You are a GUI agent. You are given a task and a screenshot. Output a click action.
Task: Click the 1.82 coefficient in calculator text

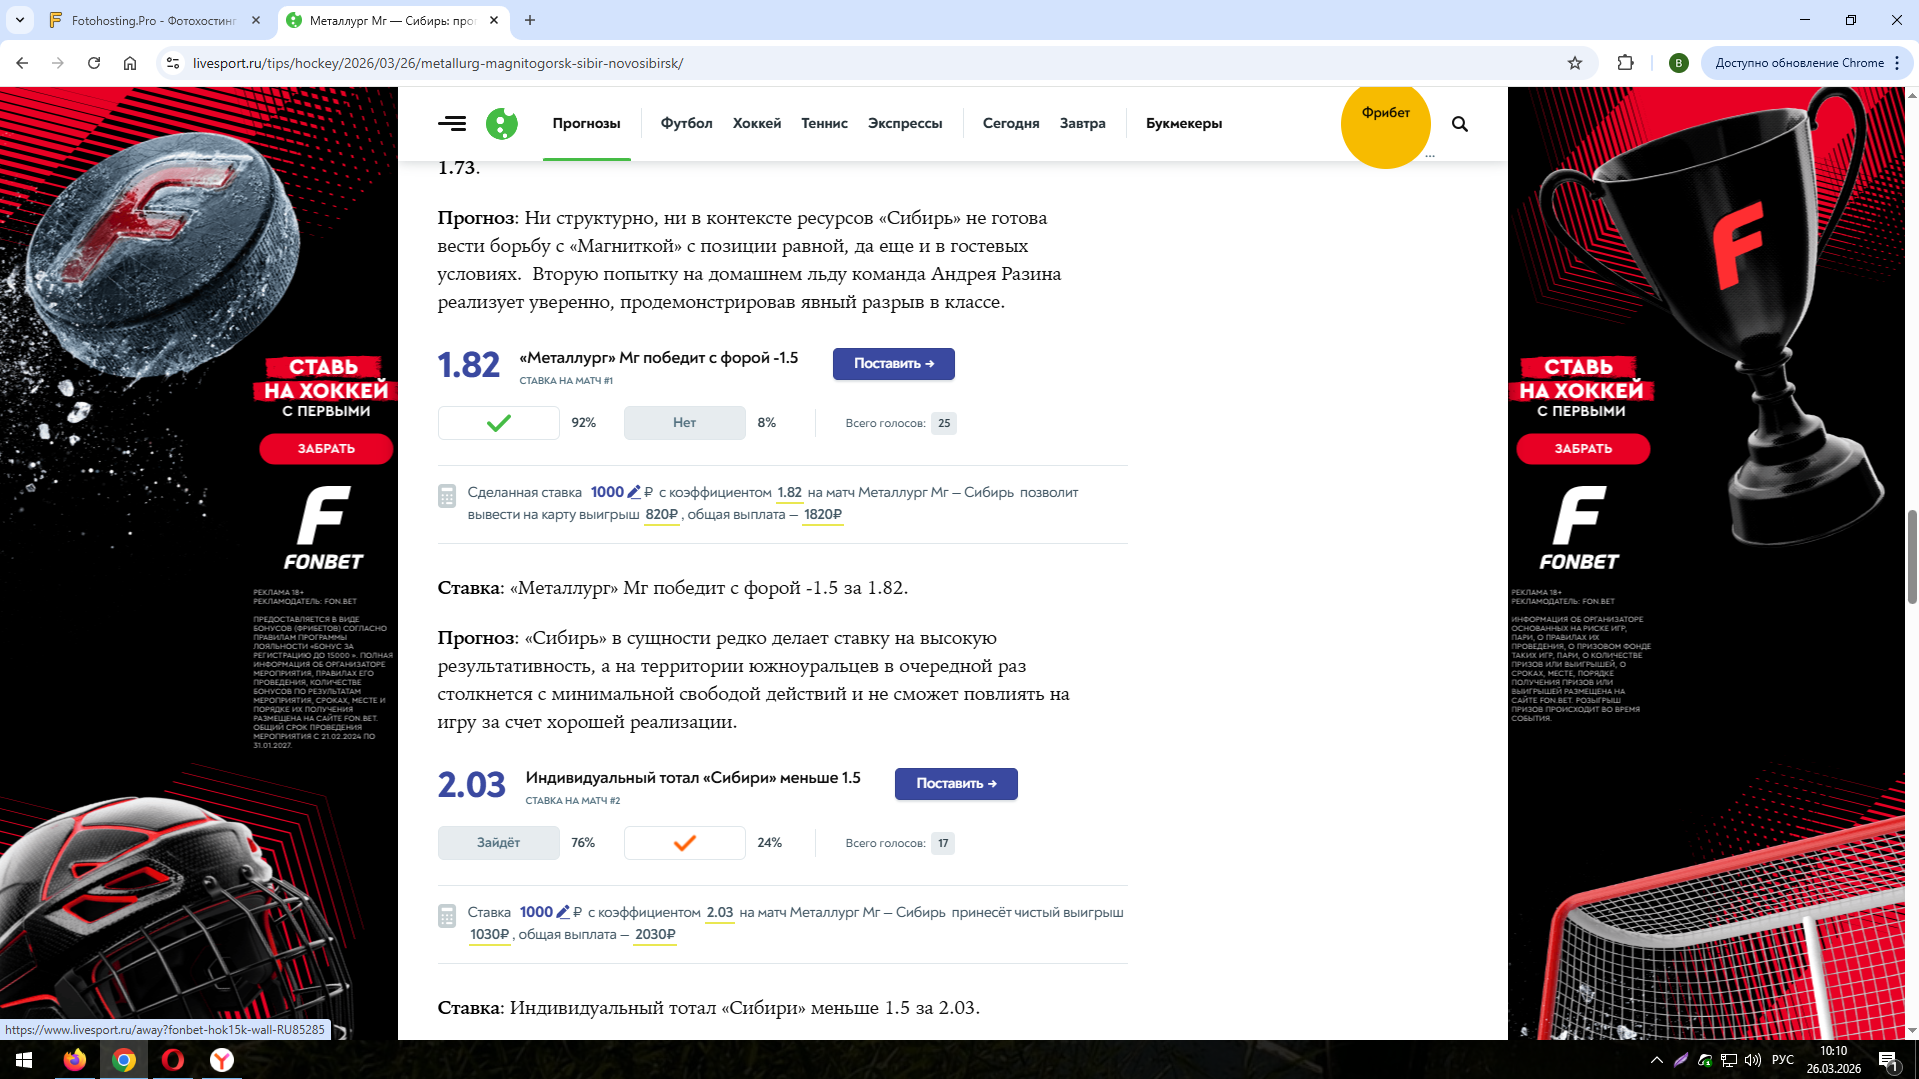(790, 493)
